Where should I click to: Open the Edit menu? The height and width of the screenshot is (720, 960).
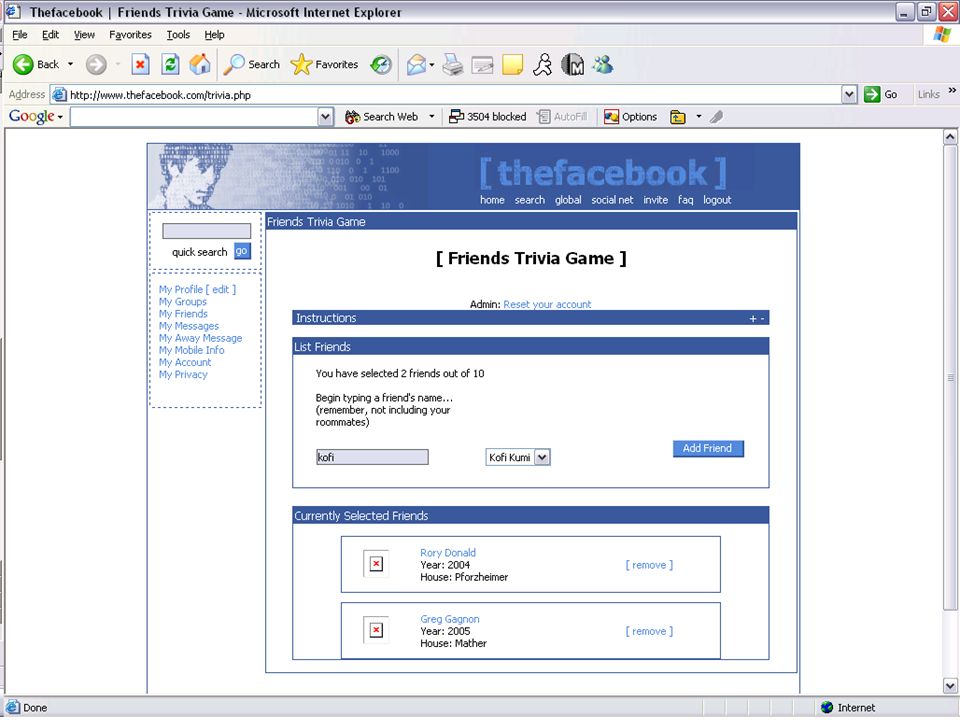50,35
